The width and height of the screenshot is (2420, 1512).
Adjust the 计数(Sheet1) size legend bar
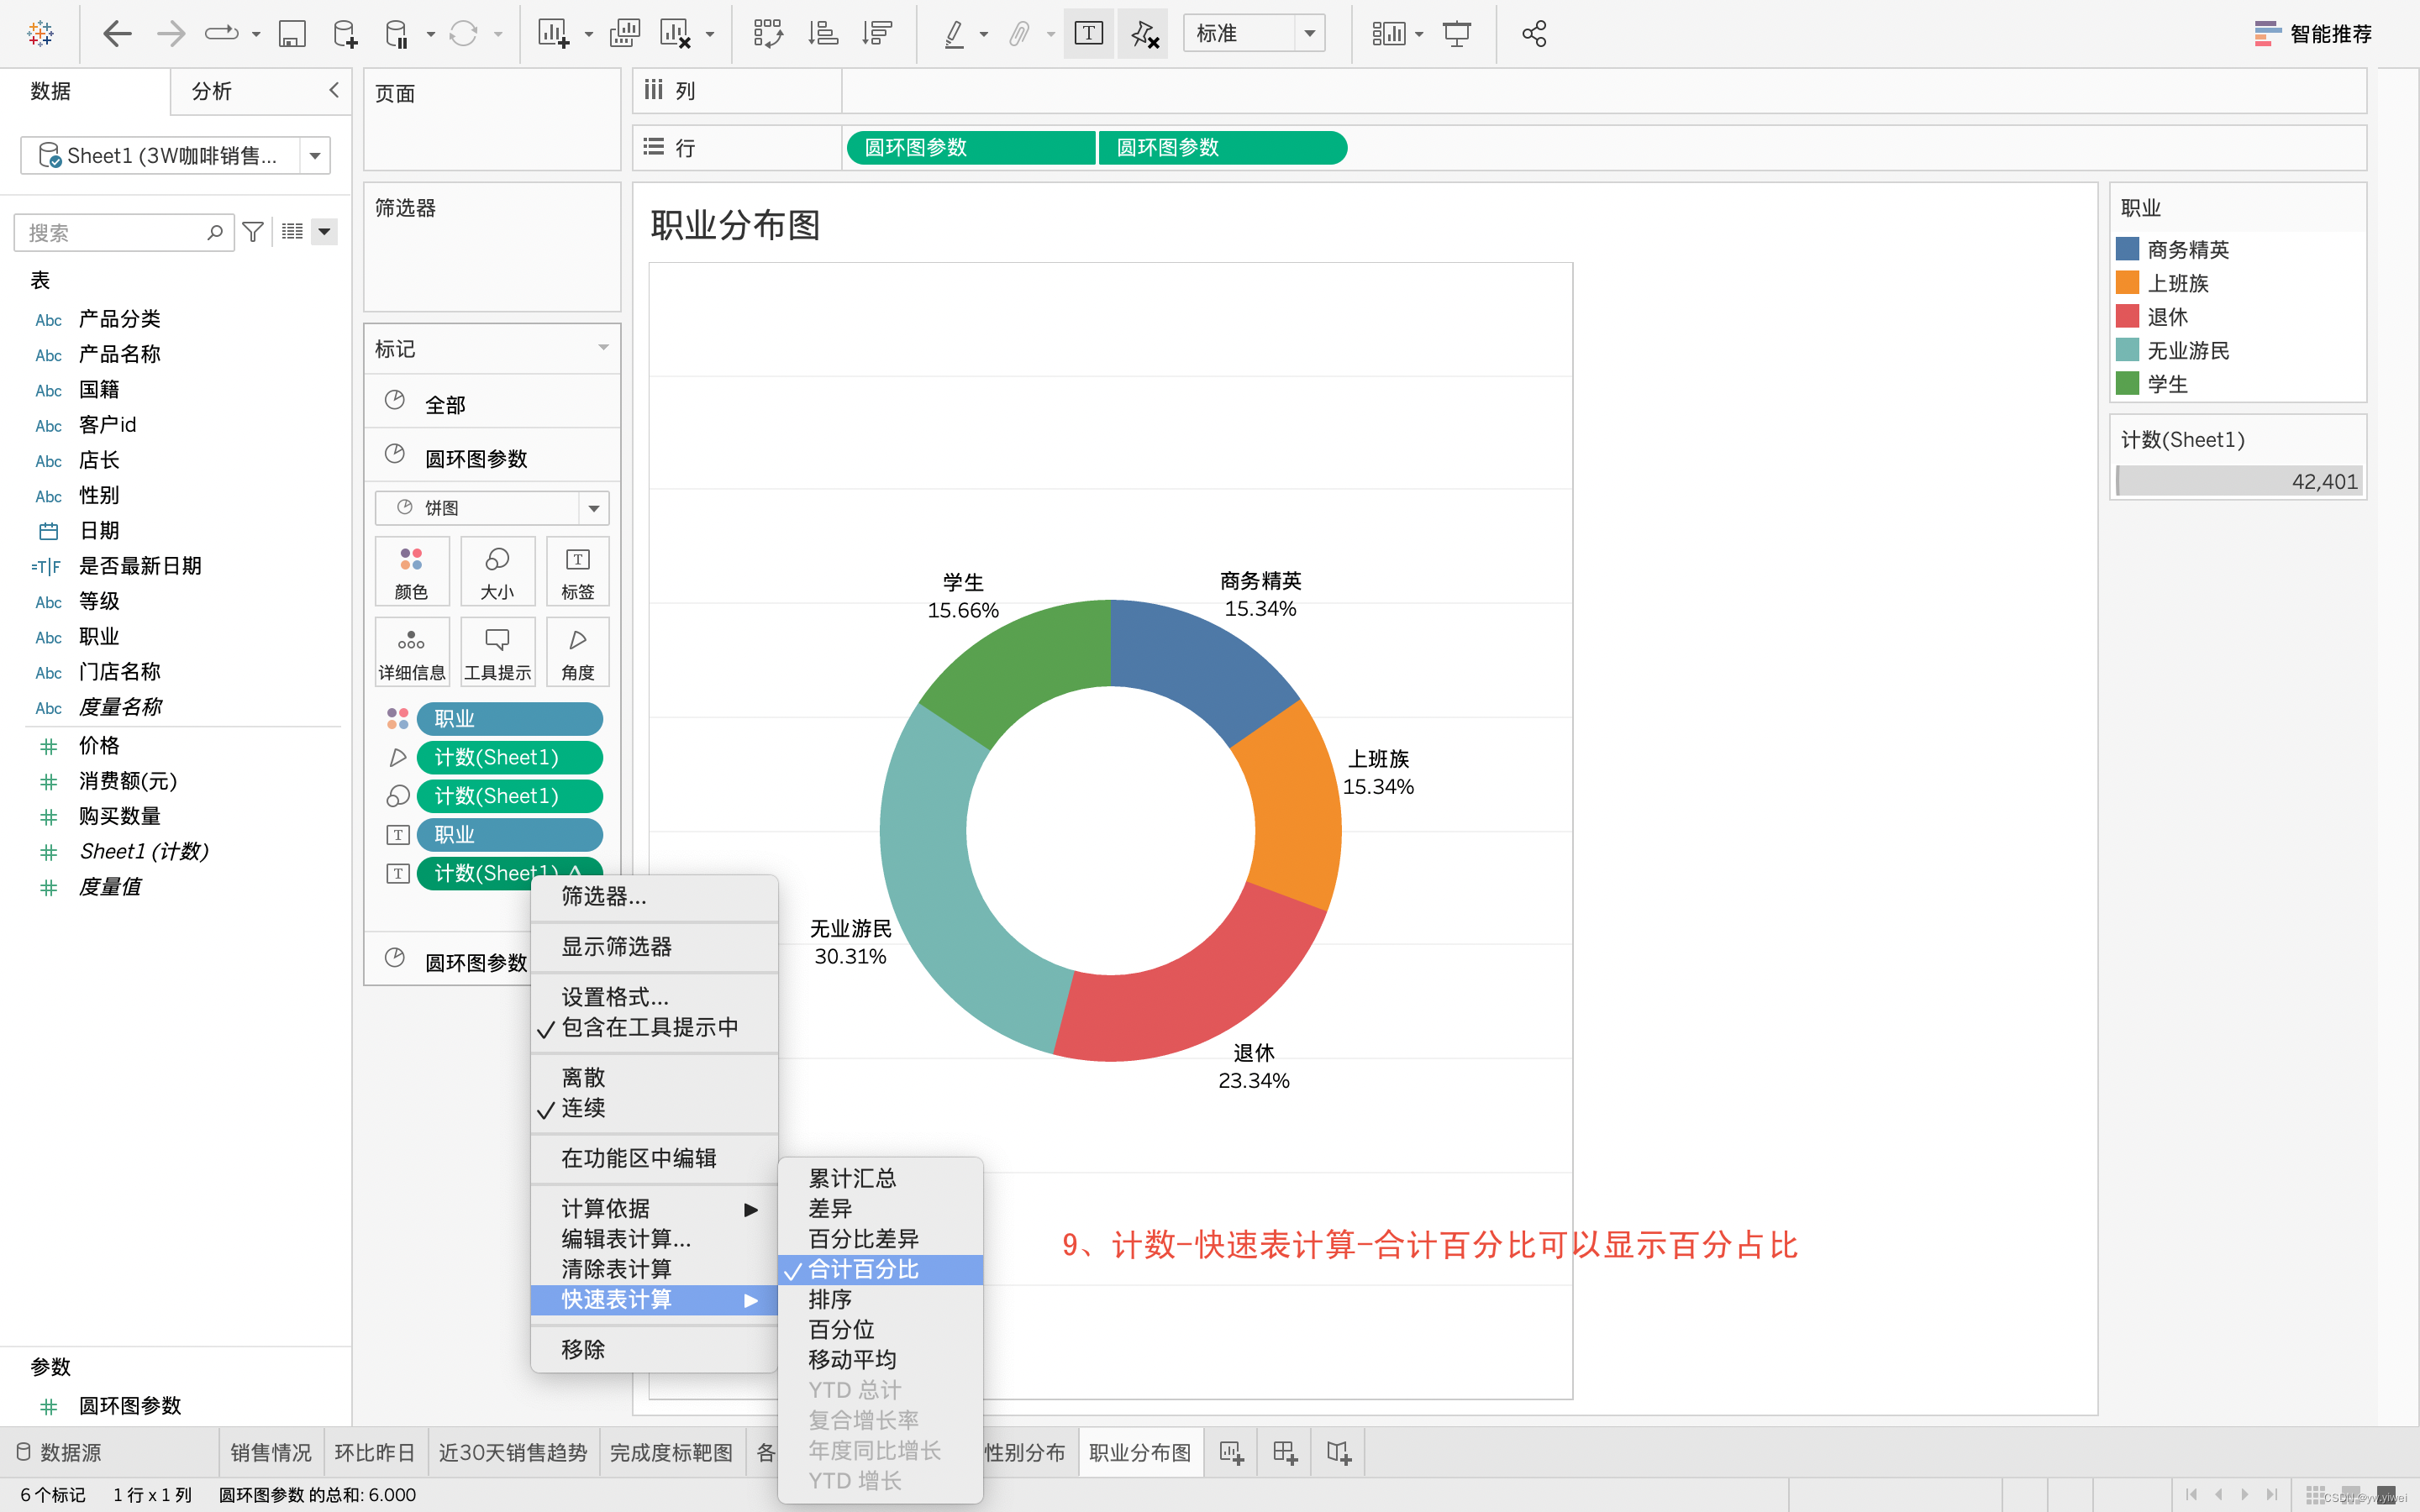coord(2239,481)
